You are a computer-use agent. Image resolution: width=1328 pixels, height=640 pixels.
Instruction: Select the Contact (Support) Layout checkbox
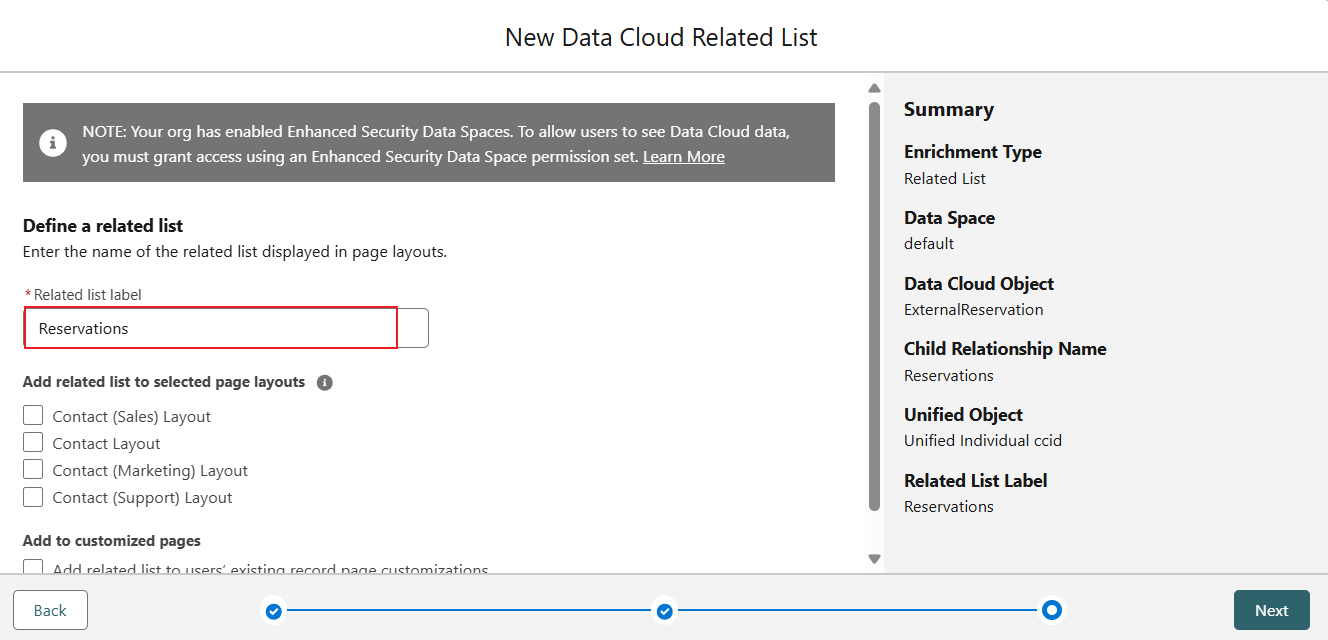[34, 497]
